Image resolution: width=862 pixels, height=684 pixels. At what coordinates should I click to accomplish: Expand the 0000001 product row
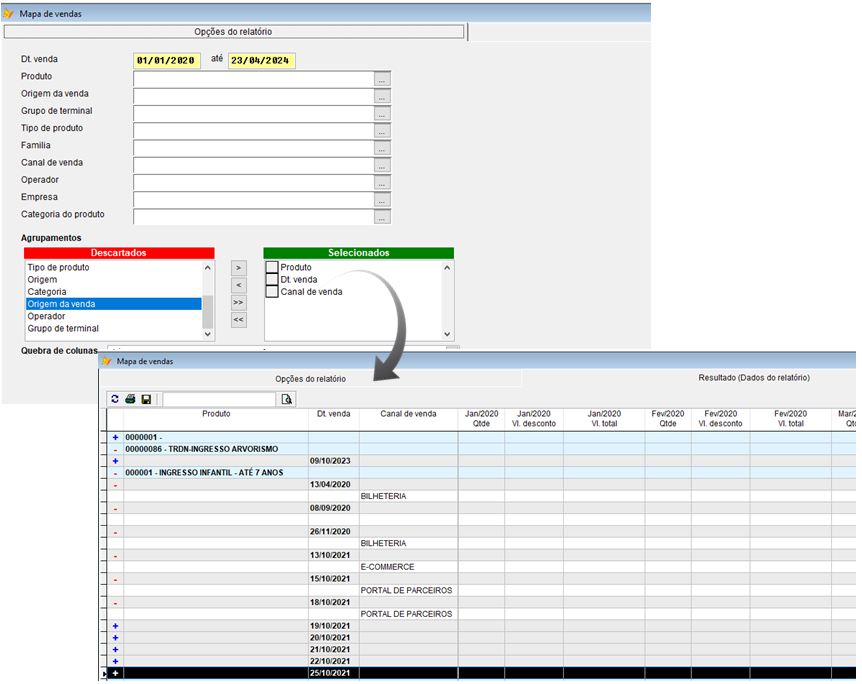click(116, 438)
